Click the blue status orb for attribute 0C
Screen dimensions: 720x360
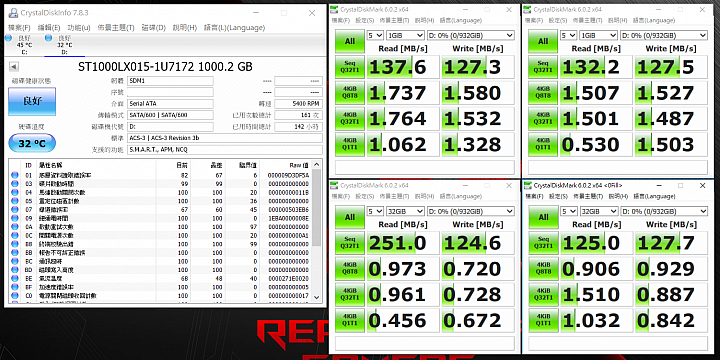click(15, 236)
